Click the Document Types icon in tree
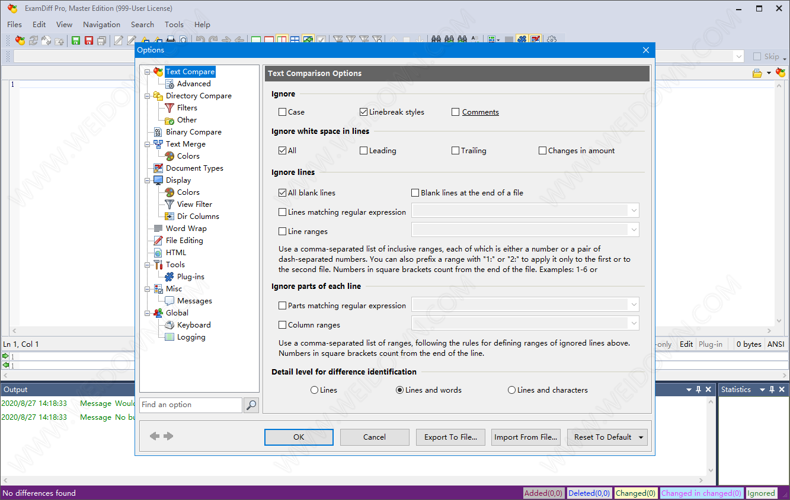Screen dimensions: 790x500 [158, 168]
